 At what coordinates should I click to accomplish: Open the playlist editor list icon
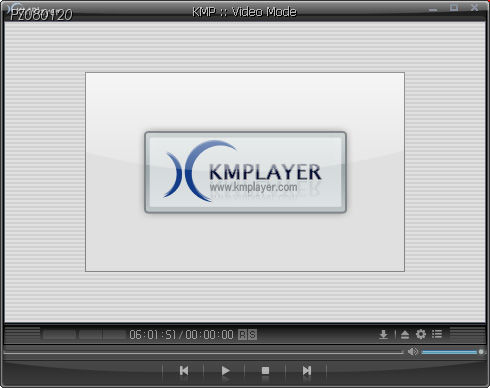[x=437, y=334]
